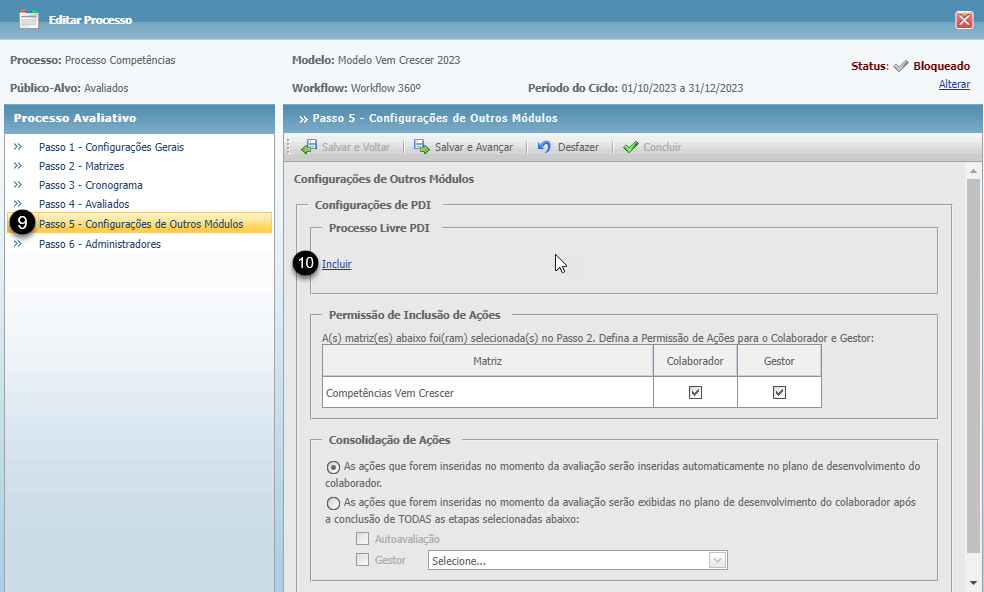This screenshot has width=984, height=592.
Task: Click the Concluir green checkmark icon
Action: (x=631, y=147)
